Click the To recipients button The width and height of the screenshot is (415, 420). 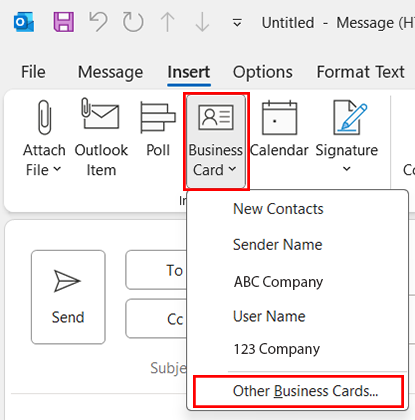click(x=157, y=270)
